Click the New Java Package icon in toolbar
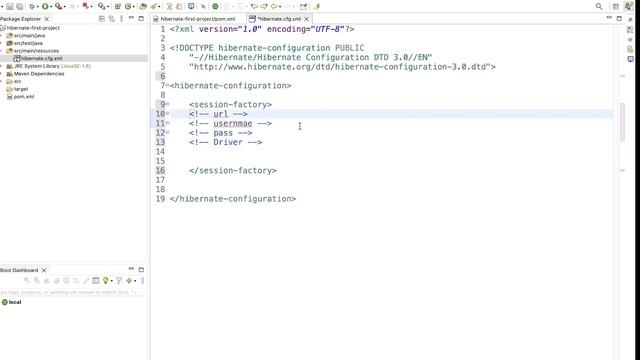Screen dimensions: 640x360 [x=118, y=7]
